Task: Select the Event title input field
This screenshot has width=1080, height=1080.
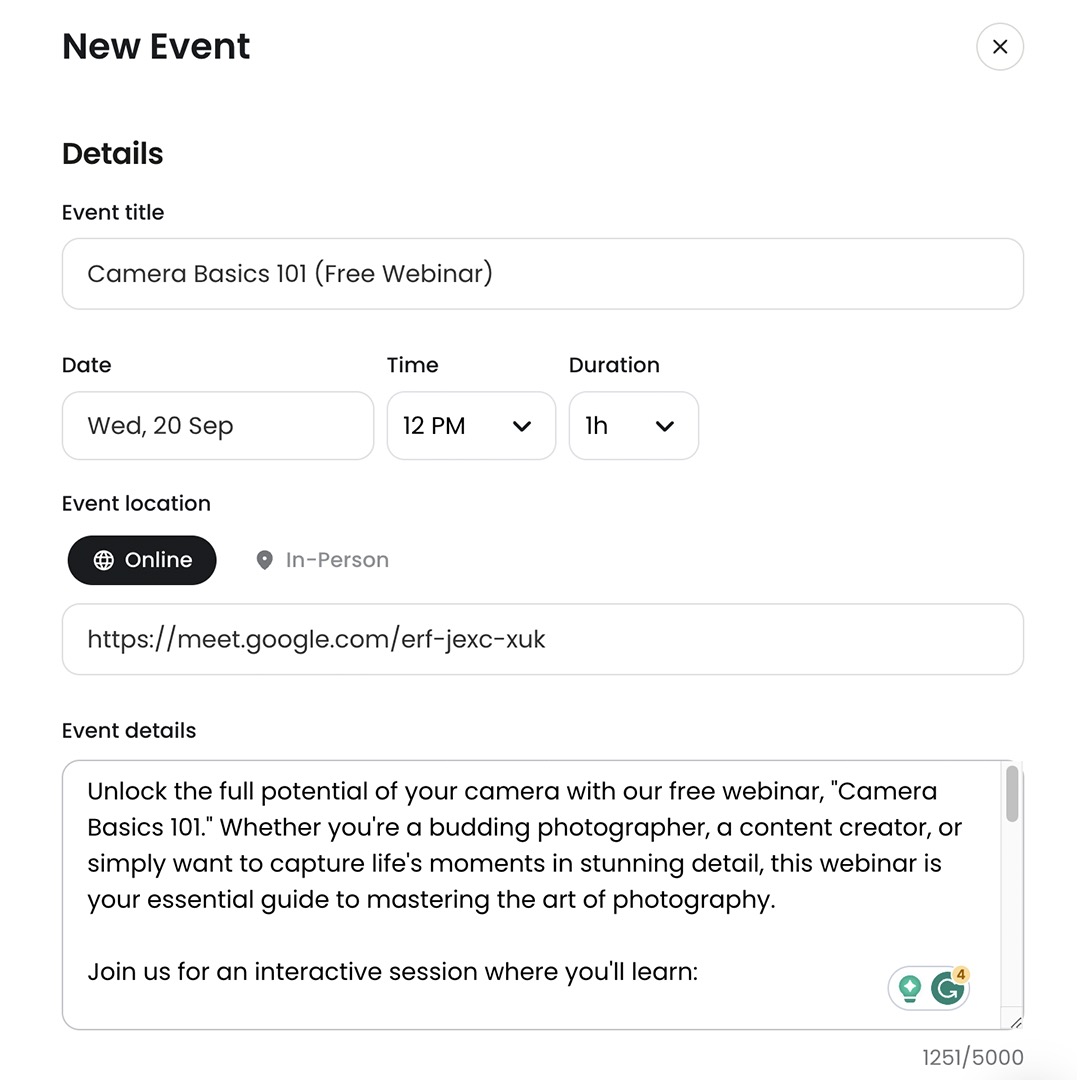Action: (x=543, y=274)
